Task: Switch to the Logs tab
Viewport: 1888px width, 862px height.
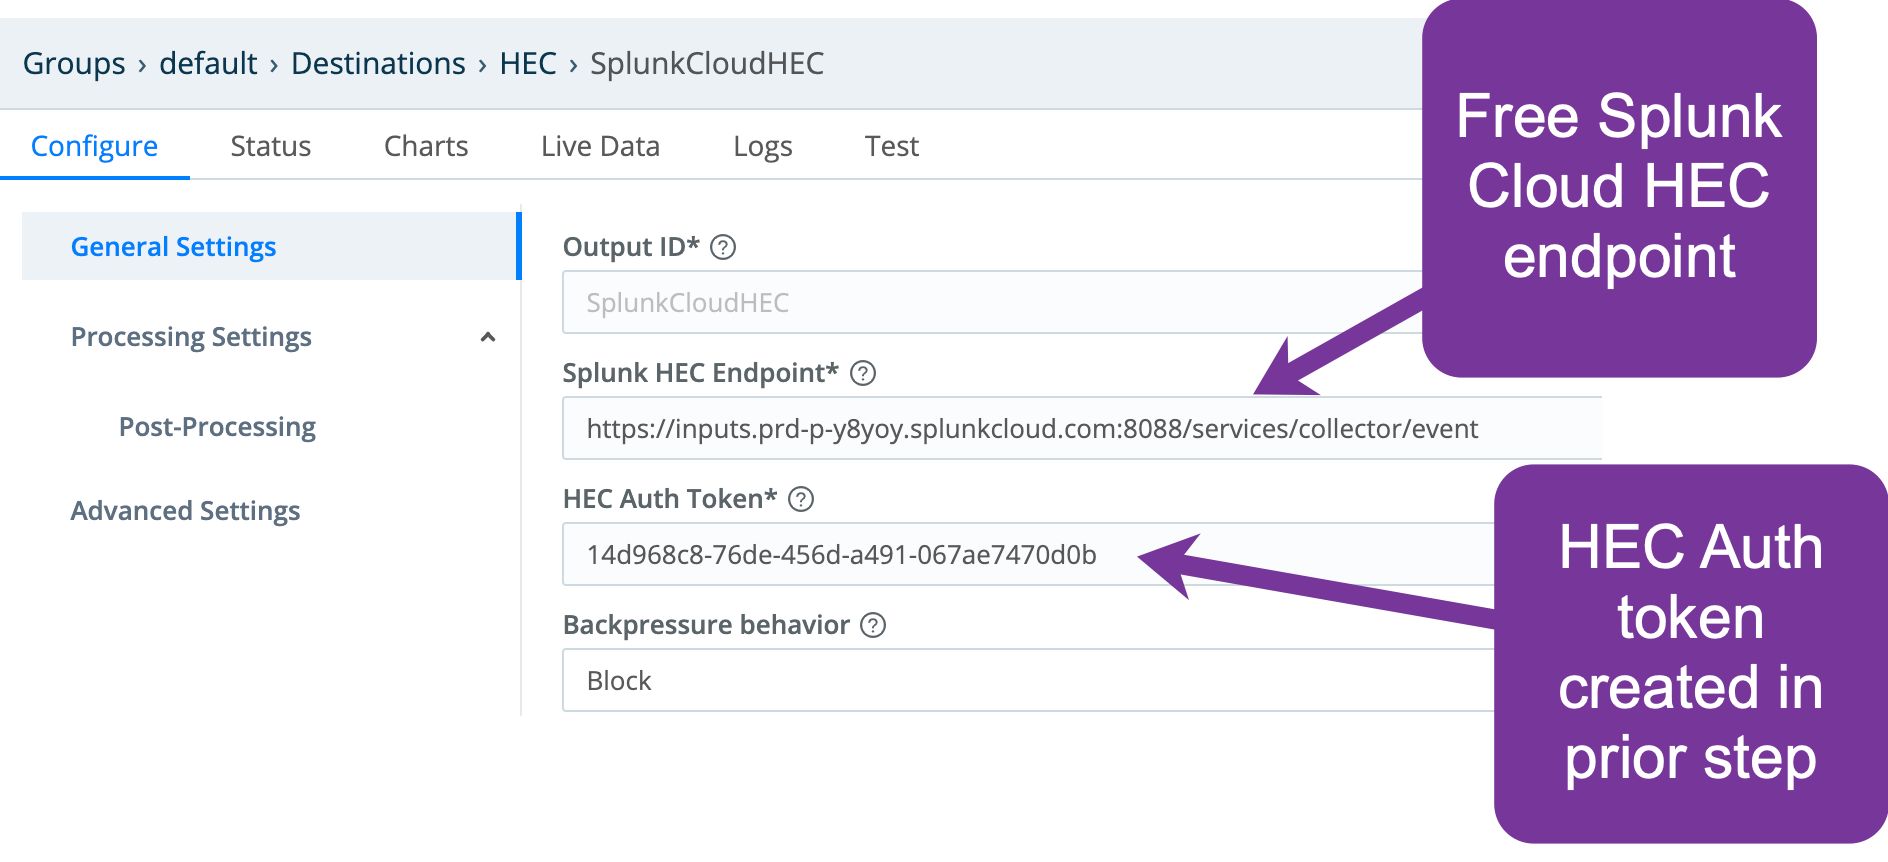Action: (763, 145)
